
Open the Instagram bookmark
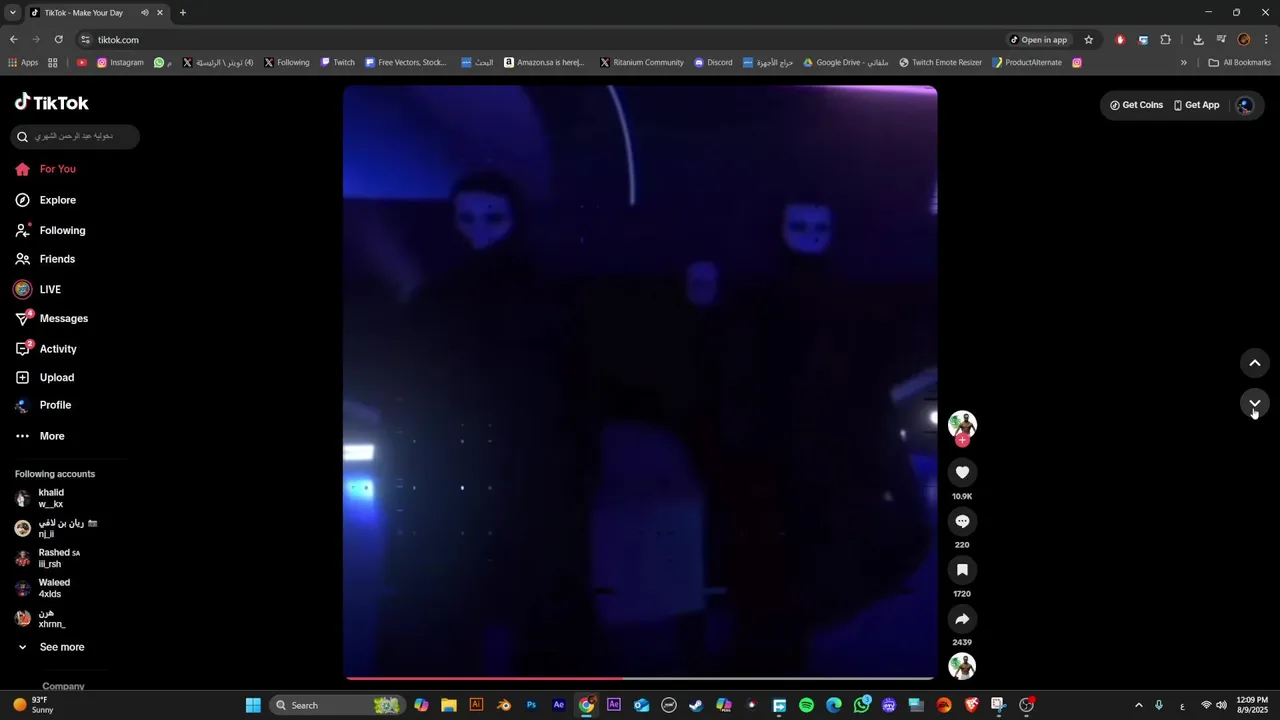point(120,62)
